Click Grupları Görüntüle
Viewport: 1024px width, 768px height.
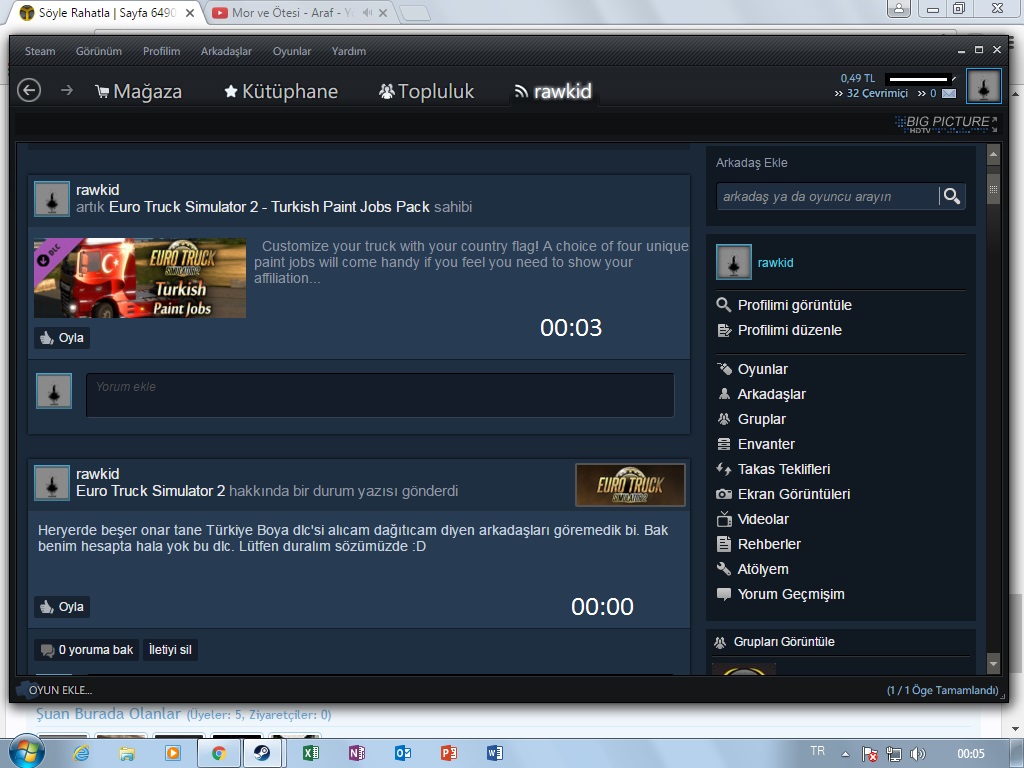784,642
